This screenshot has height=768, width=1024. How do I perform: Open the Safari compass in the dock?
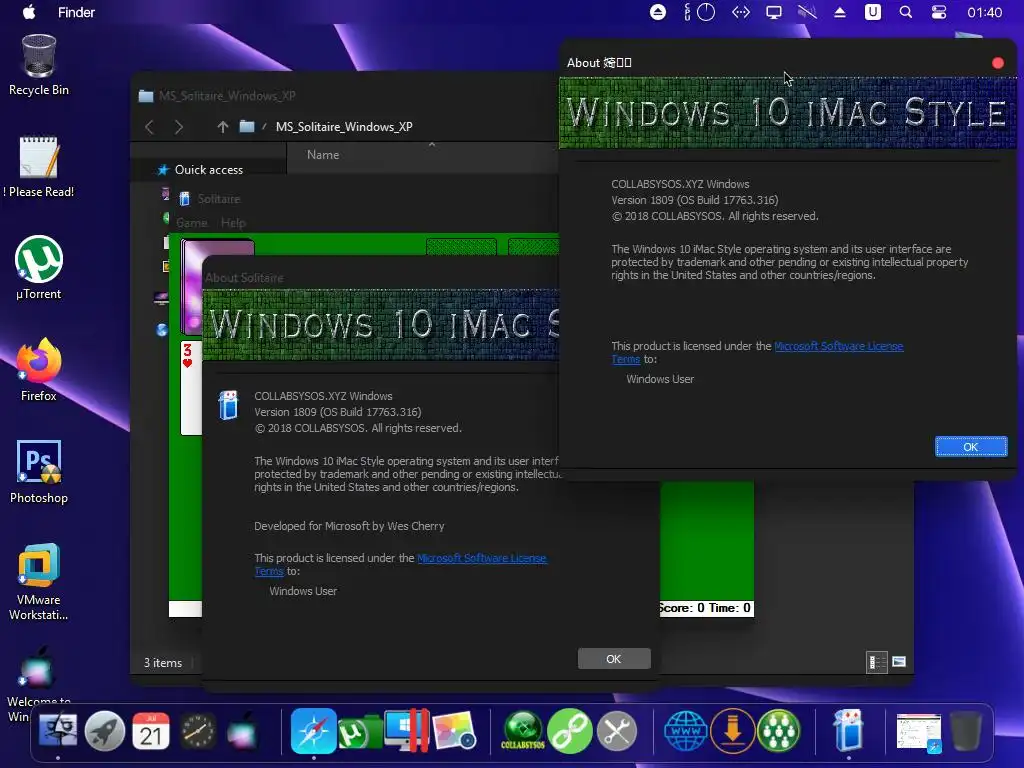313,731
